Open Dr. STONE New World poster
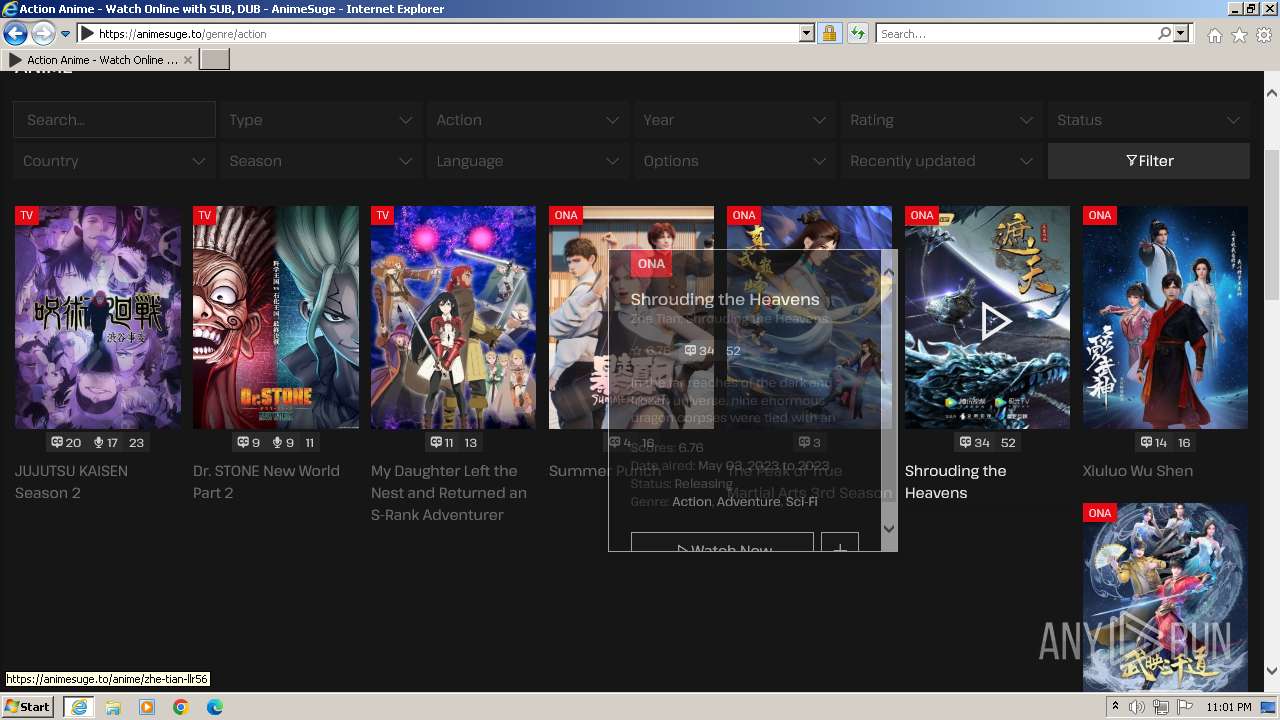Image resolution: width=1280 pixels, height=720 pixels. [x=276, y=317]
